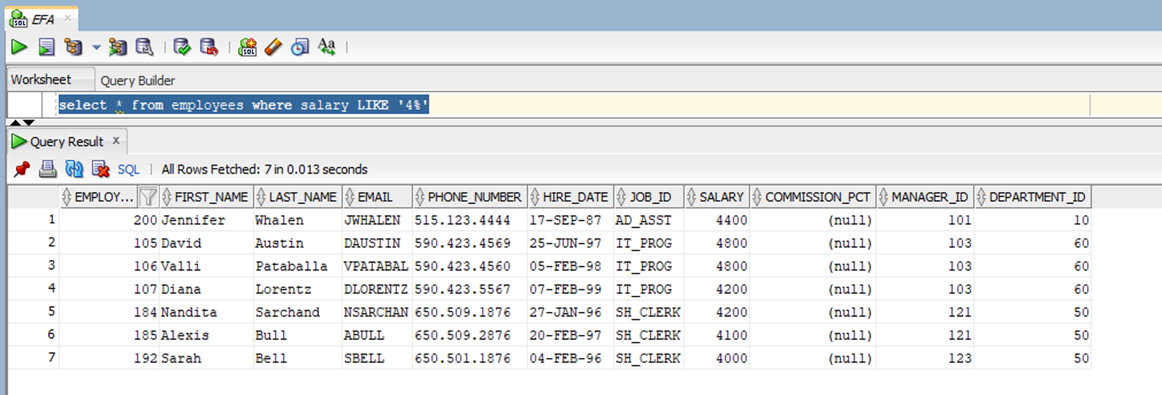Click the 4100 salary cell
Screen dimensions: 1162x395
[x=717, y=335]
